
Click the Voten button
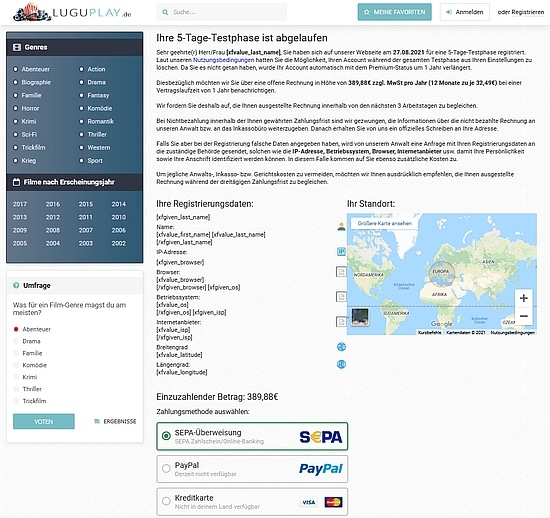(44, 421)
